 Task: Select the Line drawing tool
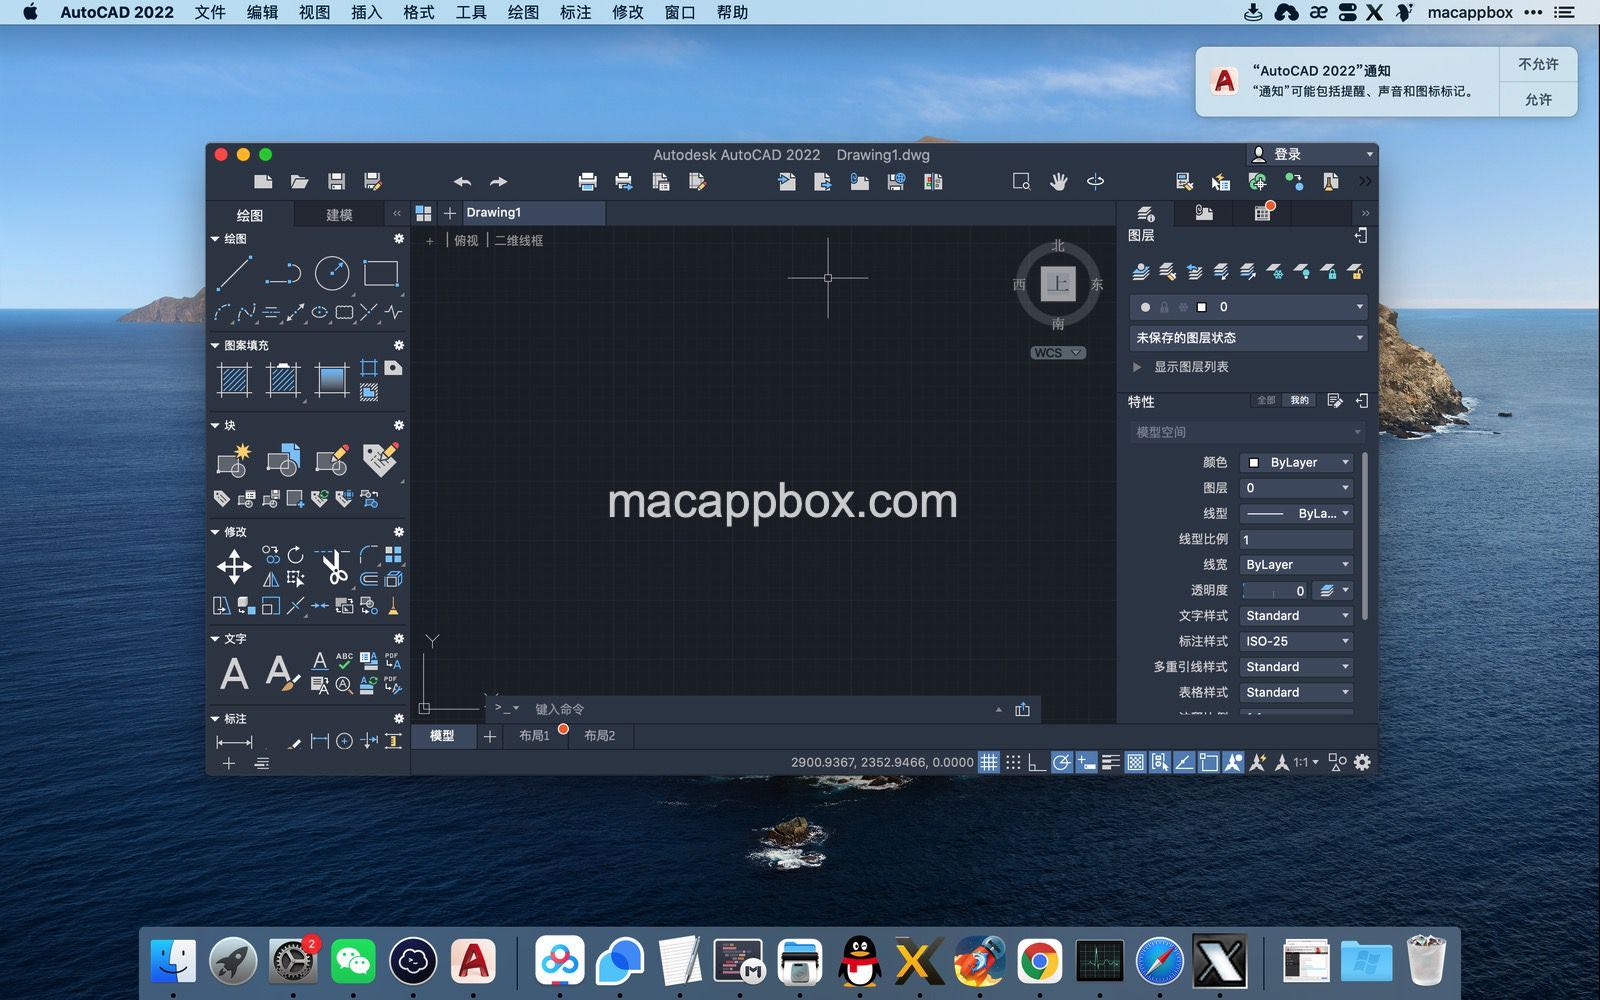(234, 273)
